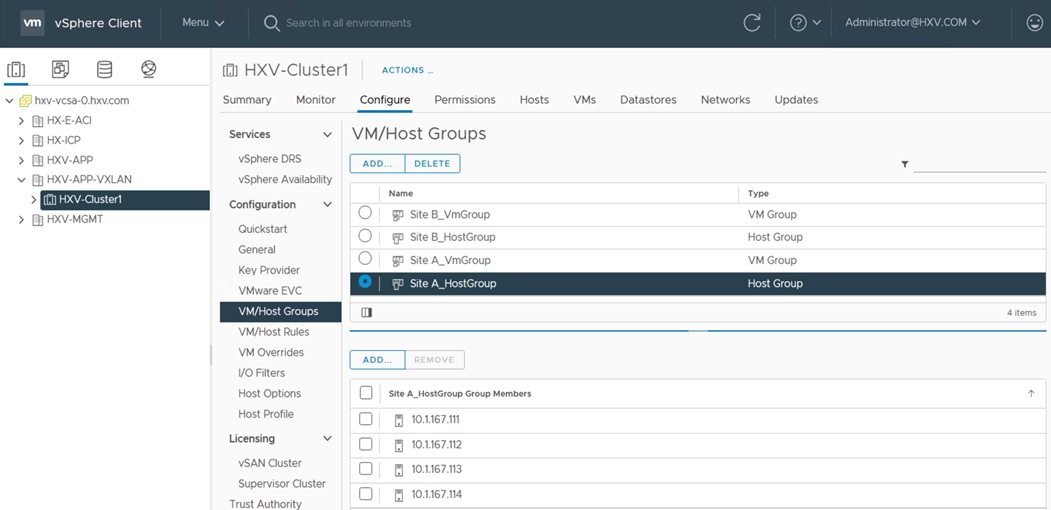
Task: Sort by Site A_HostGroup Group Members column header
Action: [x=460, y=394]
